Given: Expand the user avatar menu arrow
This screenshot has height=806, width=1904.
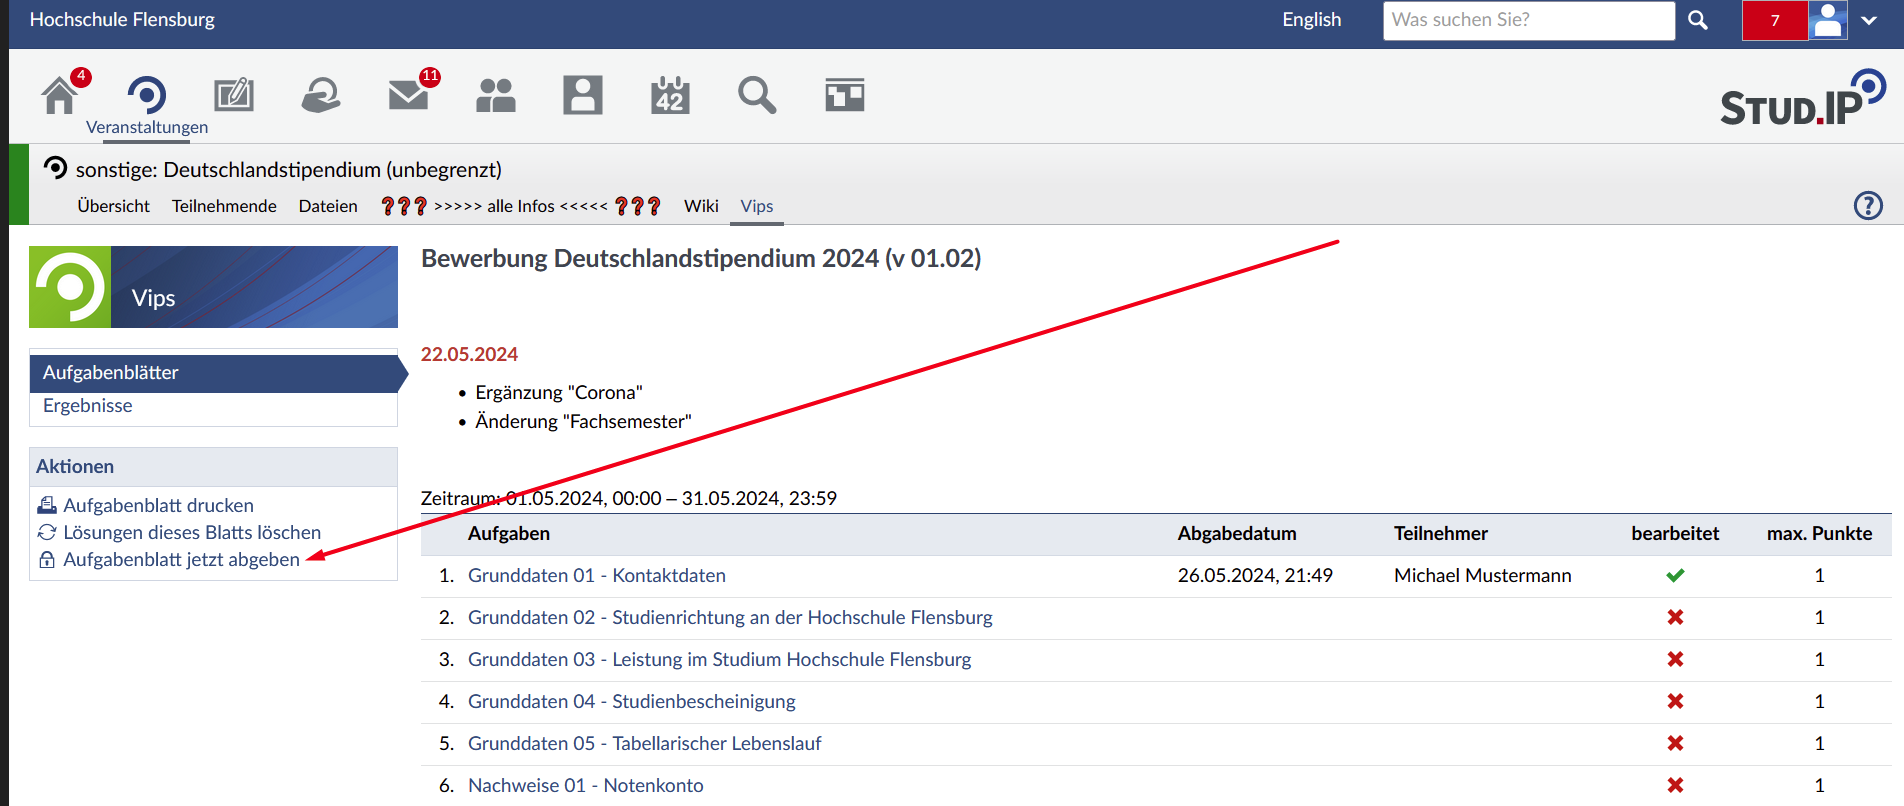Looking at the screenshot, I should pos(1869,20).
